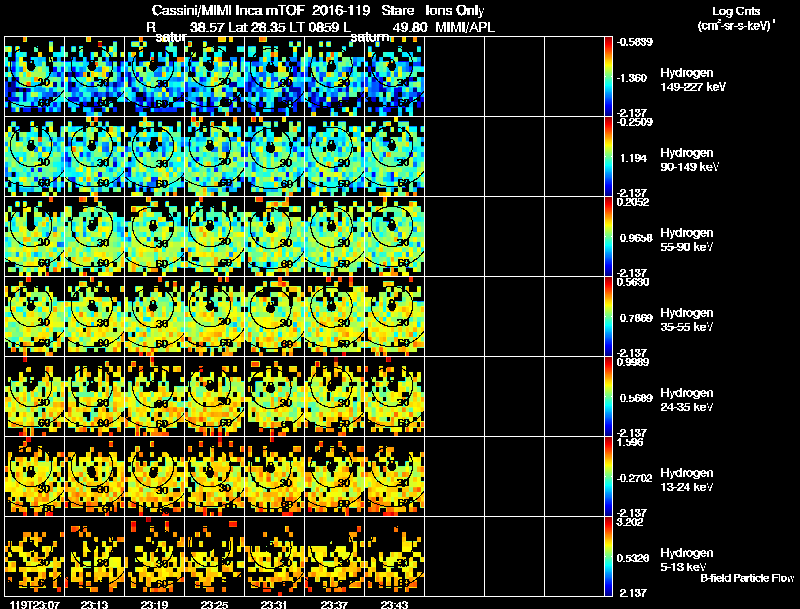Pick the 55-90 keV panel at 23:37

[x=335, y=237]
